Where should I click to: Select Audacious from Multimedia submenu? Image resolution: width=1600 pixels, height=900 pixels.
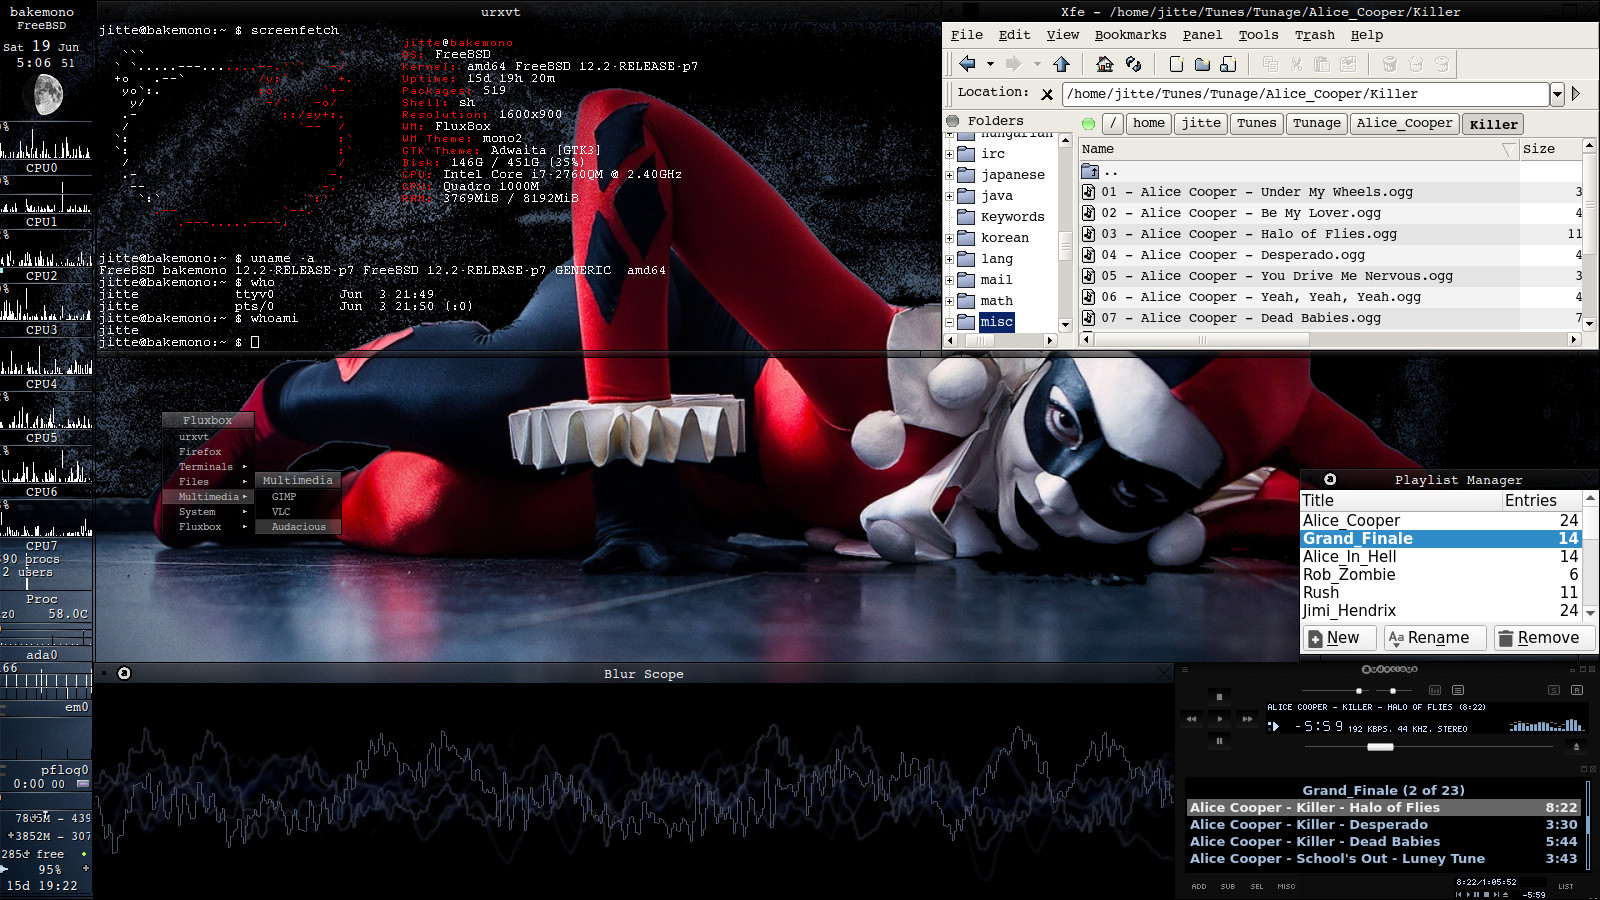(298, 527)
